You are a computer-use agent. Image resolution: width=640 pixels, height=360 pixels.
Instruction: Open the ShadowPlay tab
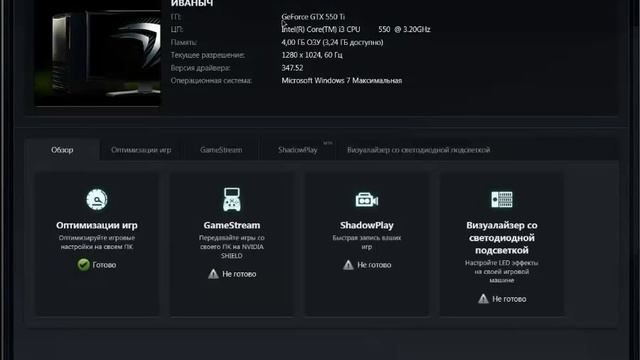click(298, 150)
